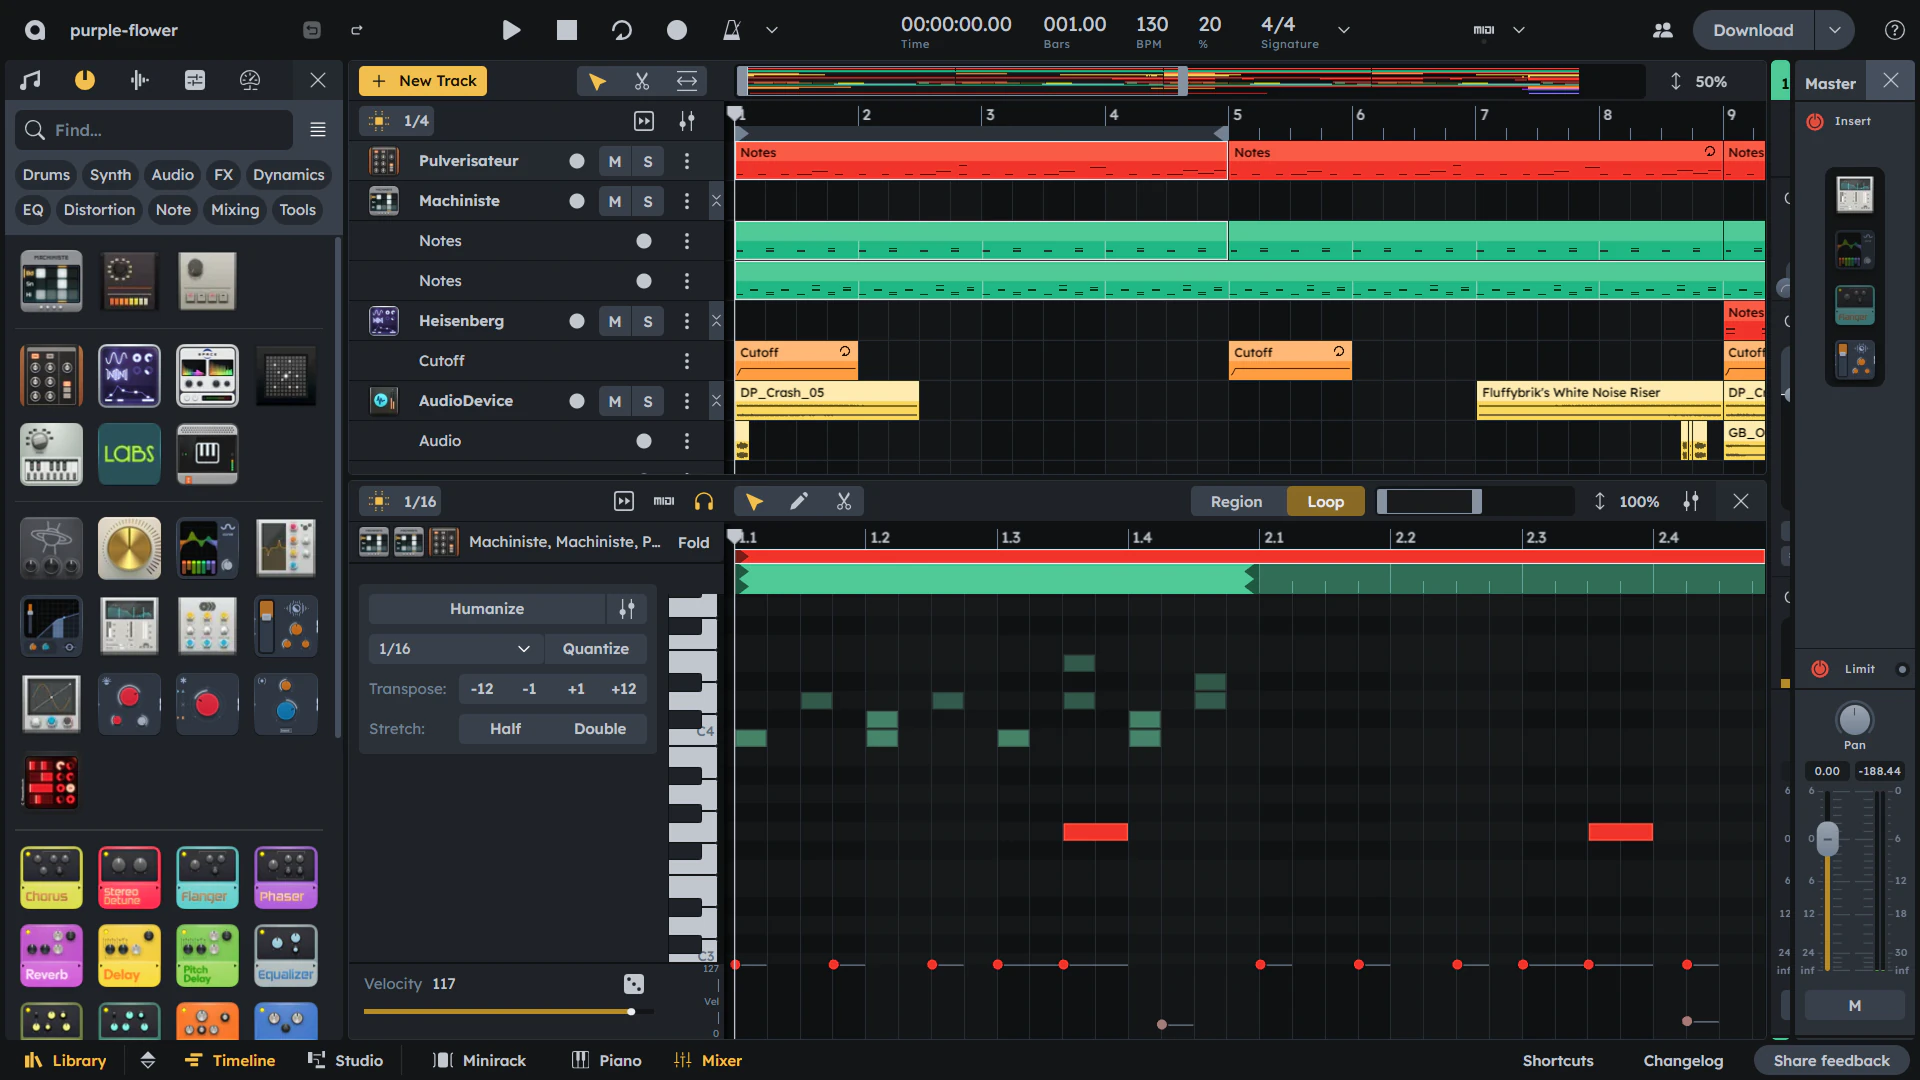Open the time signature dropdown
The width and height of the screenshot is (1920, 1080).
coord(1343,30)
